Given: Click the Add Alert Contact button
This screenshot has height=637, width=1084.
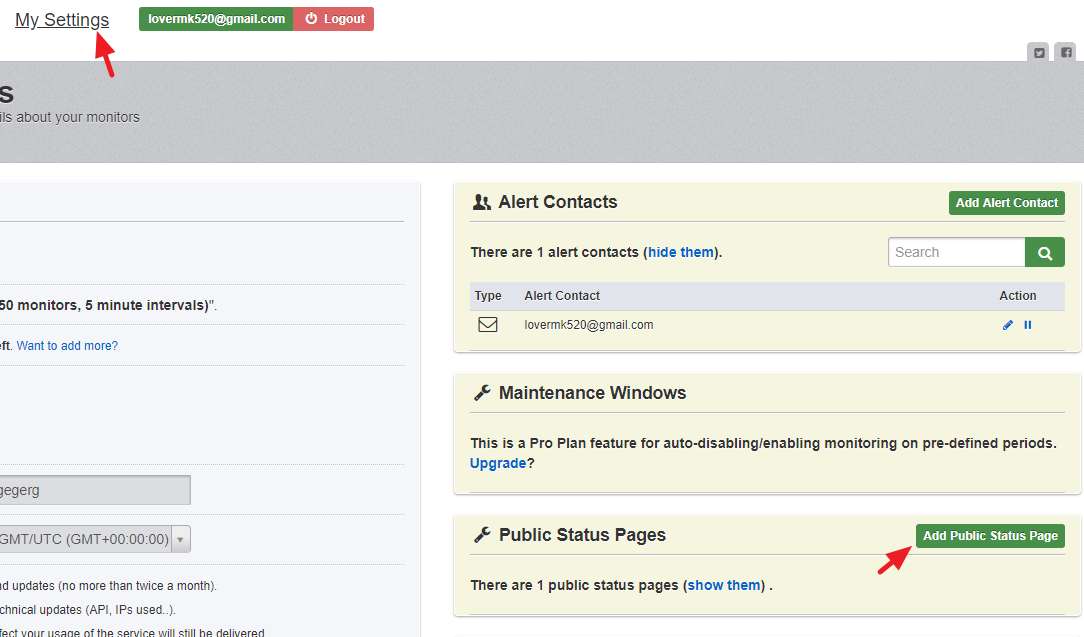Looking at the screenshot, I should tap(1006, 203).
